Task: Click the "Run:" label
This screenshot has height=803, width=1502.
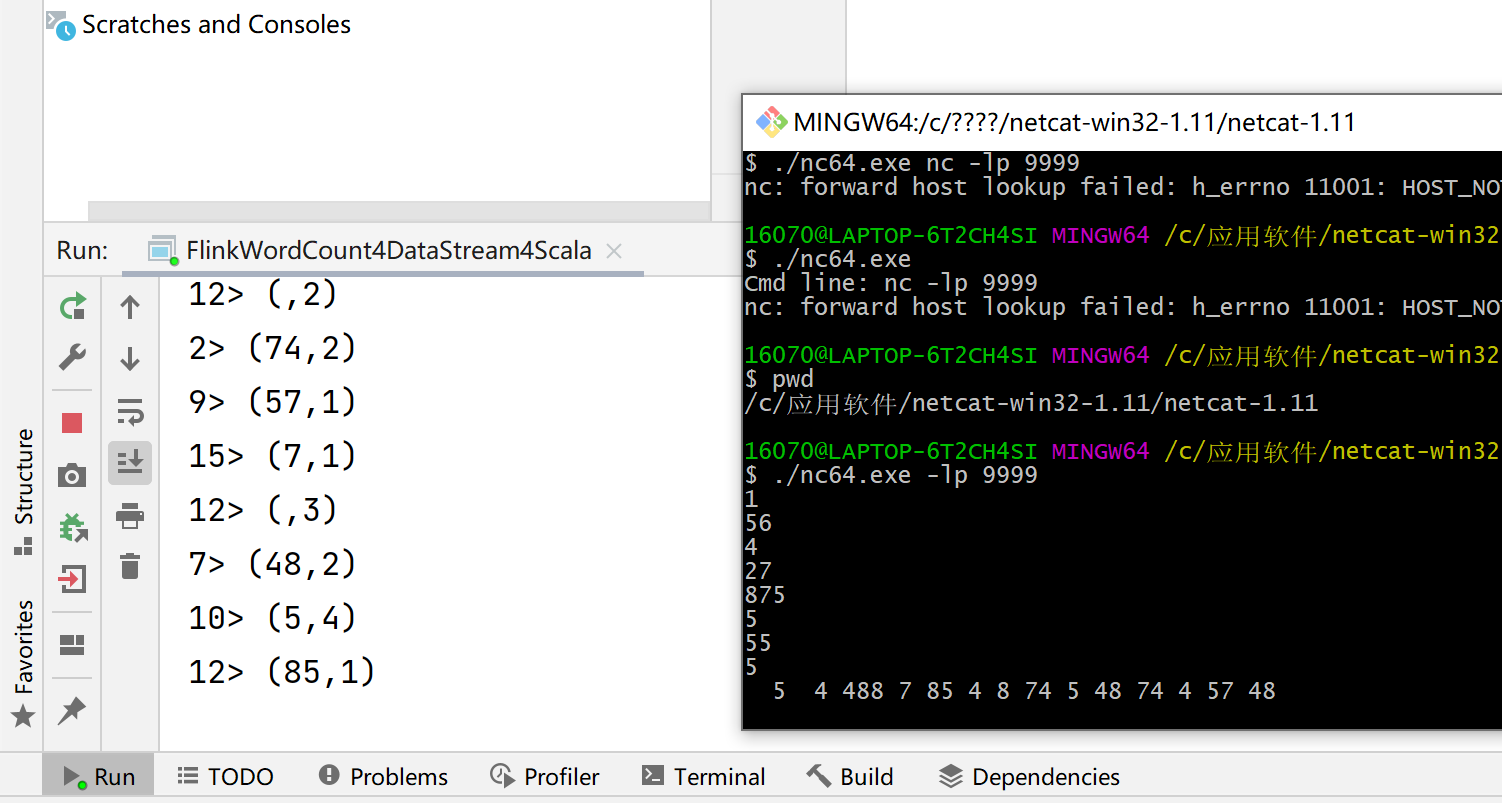Action: point(83,250)
